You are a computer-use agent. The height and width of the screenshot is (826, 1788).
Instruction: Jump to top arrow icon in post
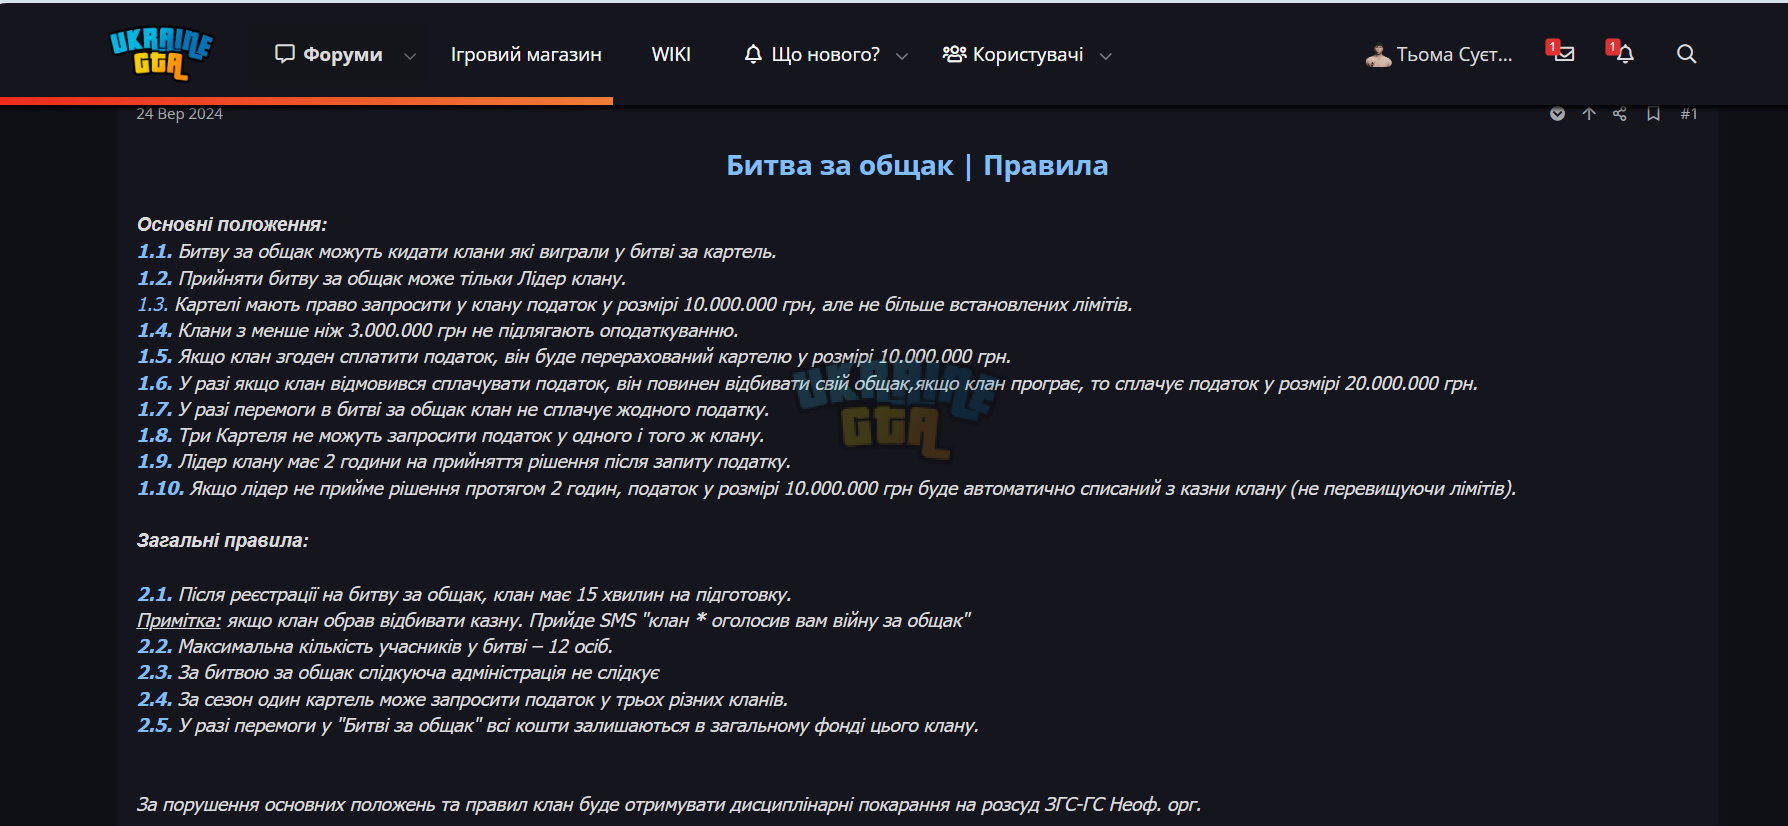pyautogui.click(x=1588, y=114)
